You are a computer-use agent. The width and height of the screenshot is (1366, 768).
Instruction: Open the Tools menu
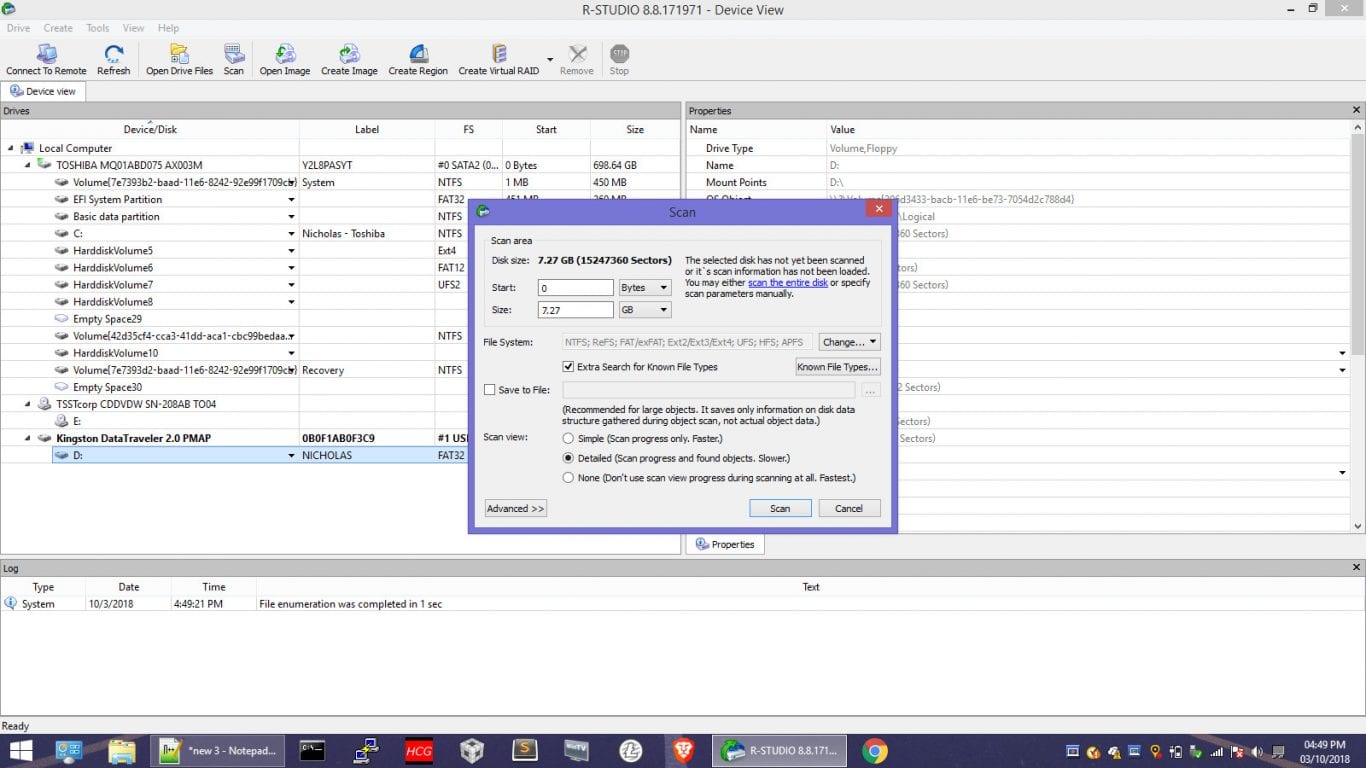click(x=98, y=28)
